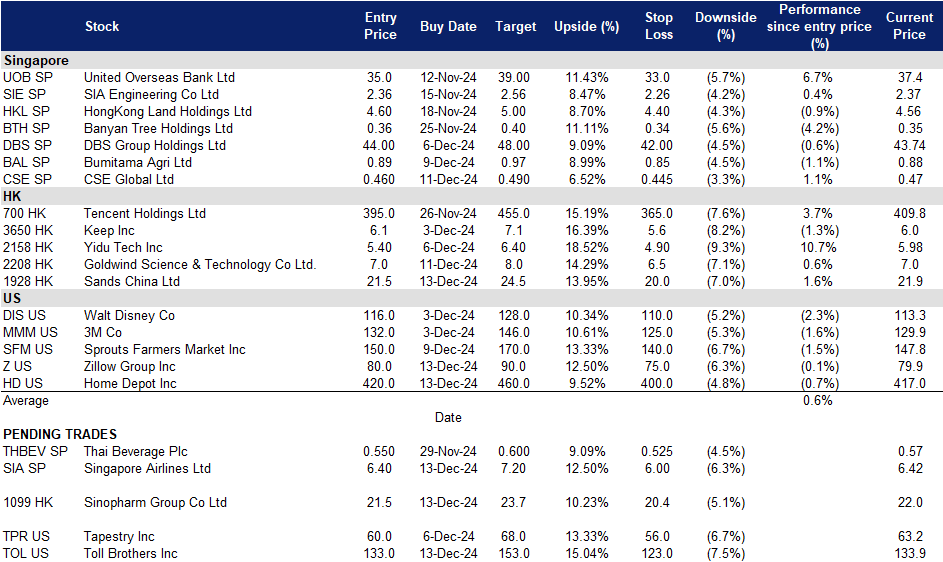Click Walt Disney's current price '113.3'
The image size is (943, 562).
coord(910,315)
